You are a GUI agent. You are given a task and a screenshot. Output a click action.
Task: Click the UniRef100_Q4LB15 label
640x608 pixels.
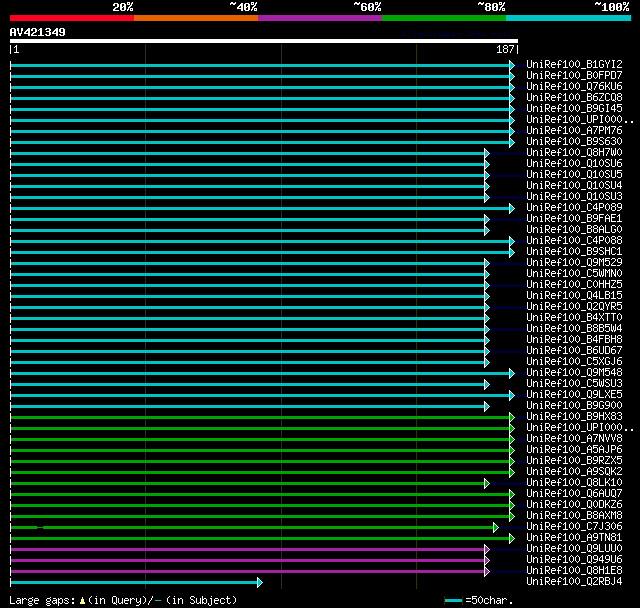click(574, 296)
